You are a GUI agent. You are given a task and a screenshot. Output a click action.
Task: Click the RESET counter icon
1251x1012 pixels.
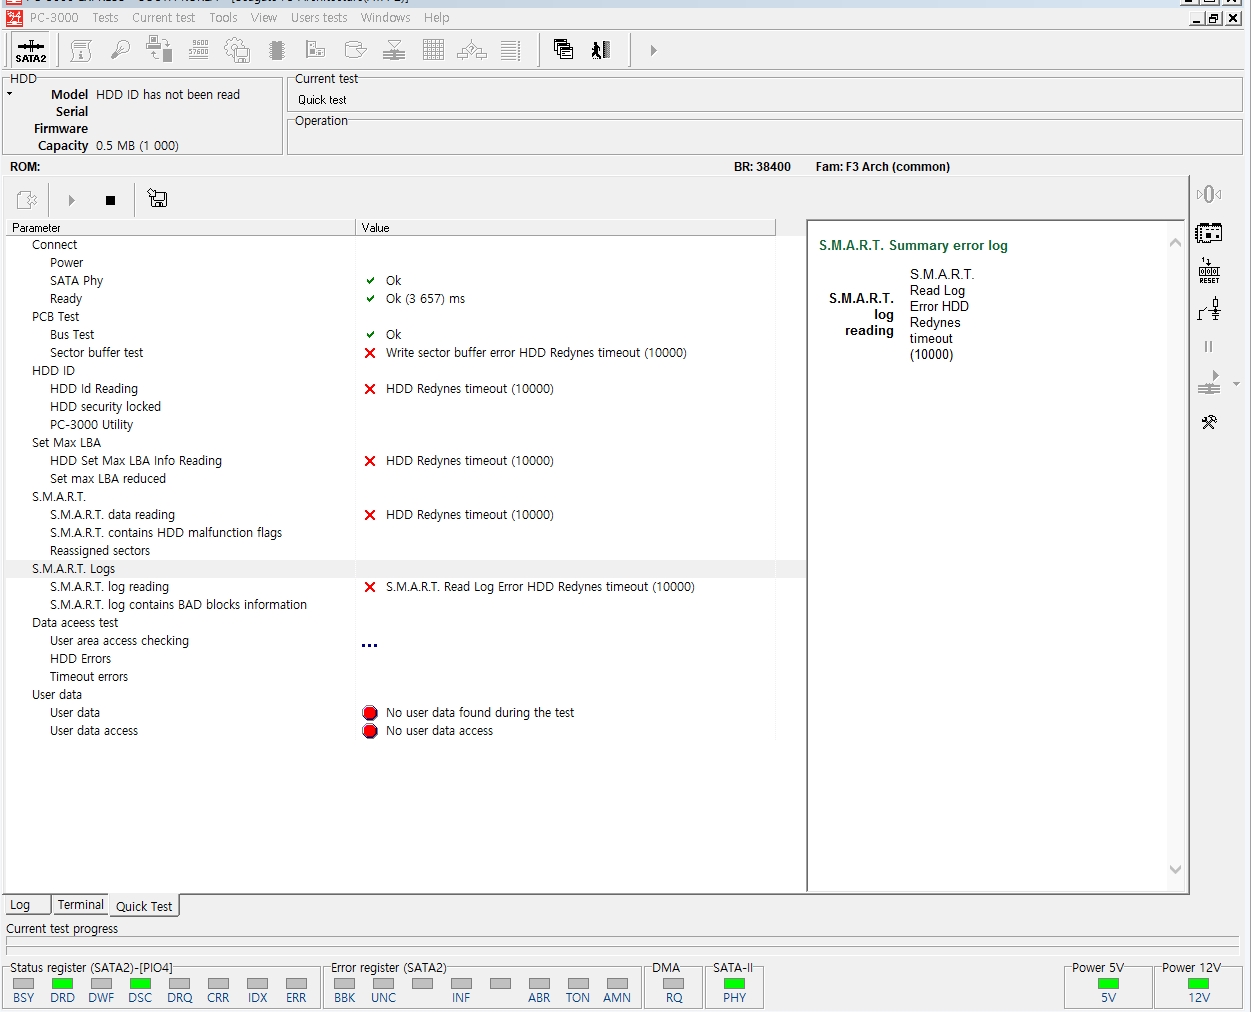click(1209, 271)
